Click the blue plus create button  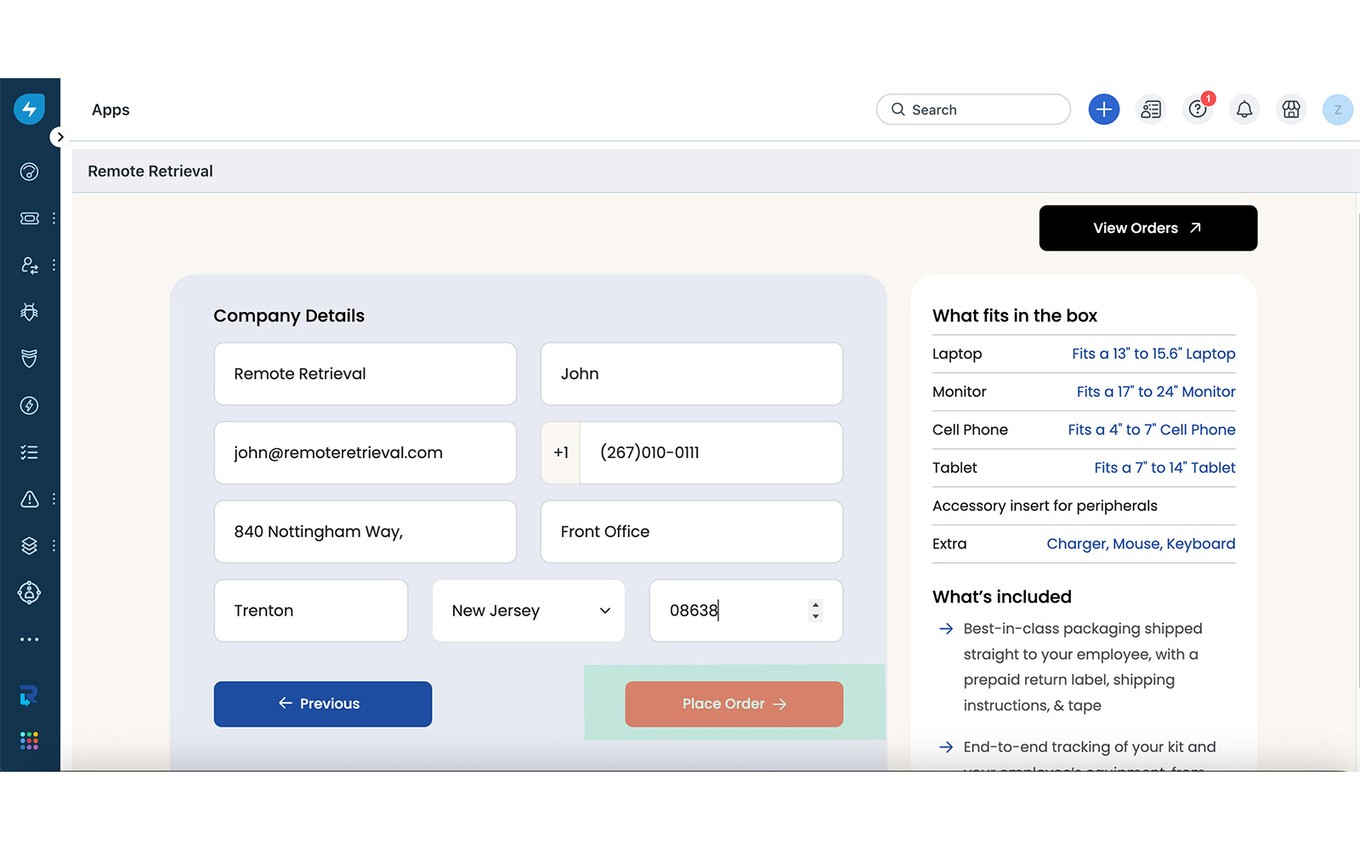tap(1104, 109)
